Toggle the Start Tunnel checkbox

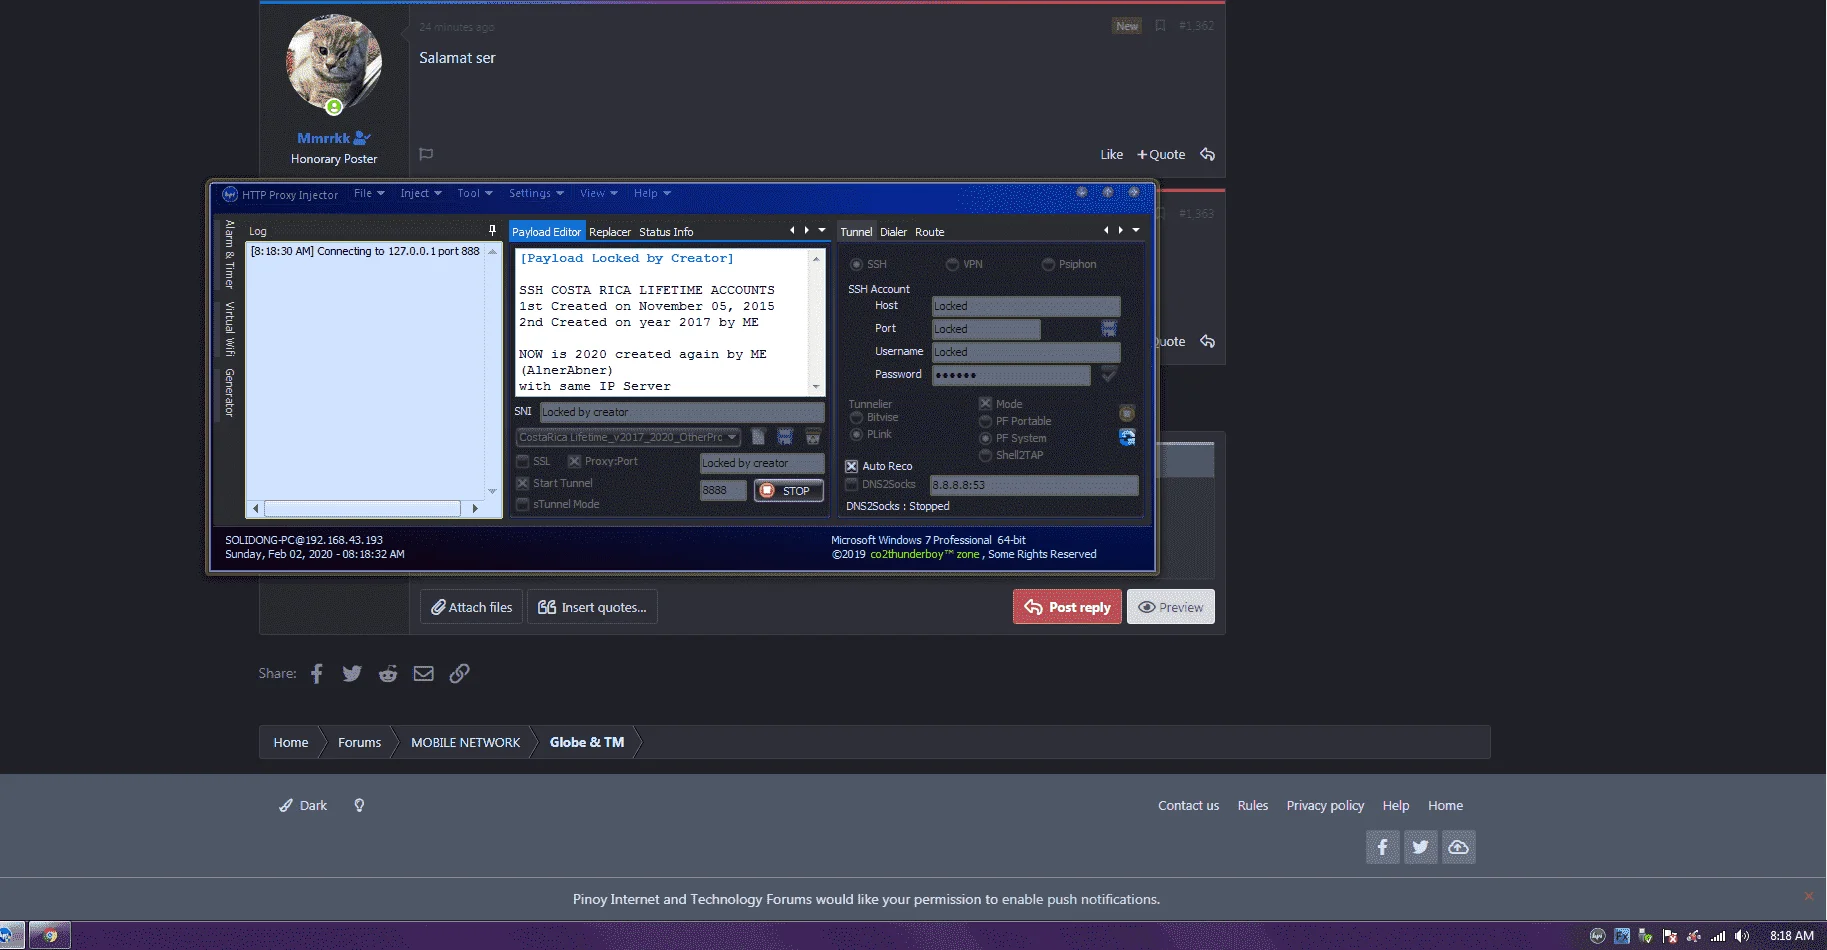click(522, 483)
